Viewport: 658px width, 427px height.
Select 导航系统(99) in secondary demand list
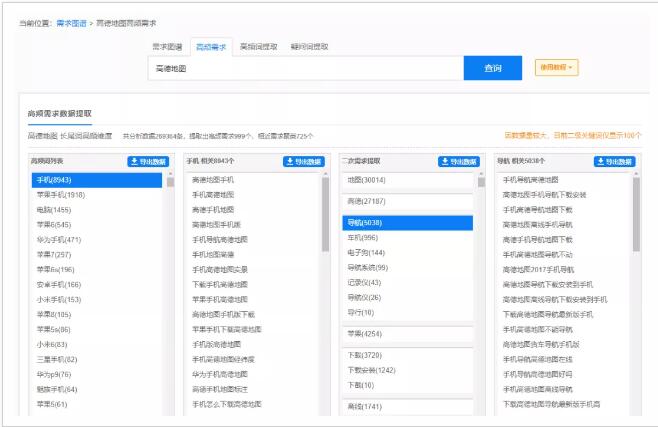point(368,268)
